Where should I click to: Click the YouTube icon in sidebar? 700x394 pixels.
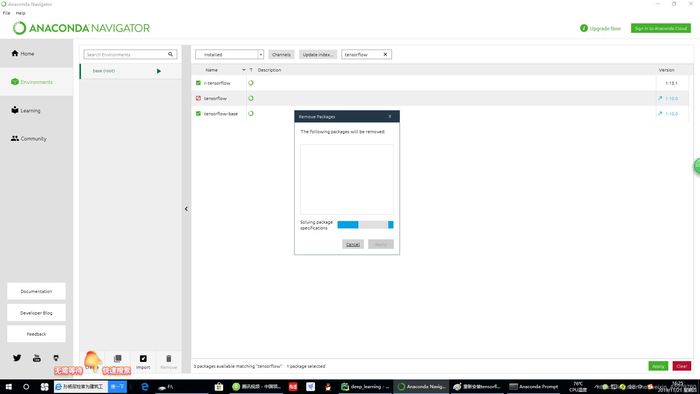pyautogui.click(x=37, y=358)
